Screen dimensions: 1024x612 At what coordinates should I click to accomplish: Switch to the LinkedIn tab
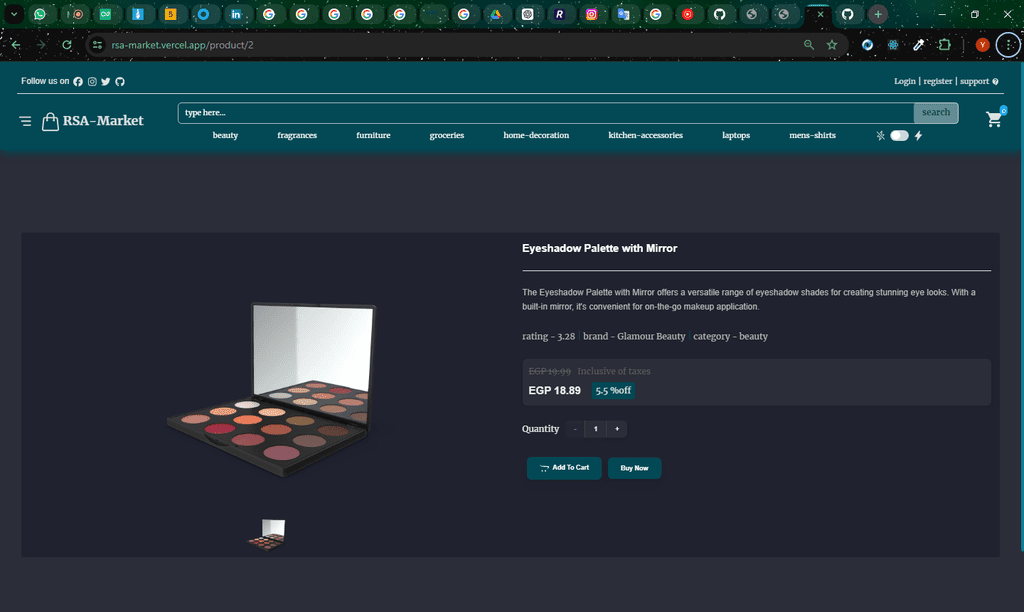236,14
